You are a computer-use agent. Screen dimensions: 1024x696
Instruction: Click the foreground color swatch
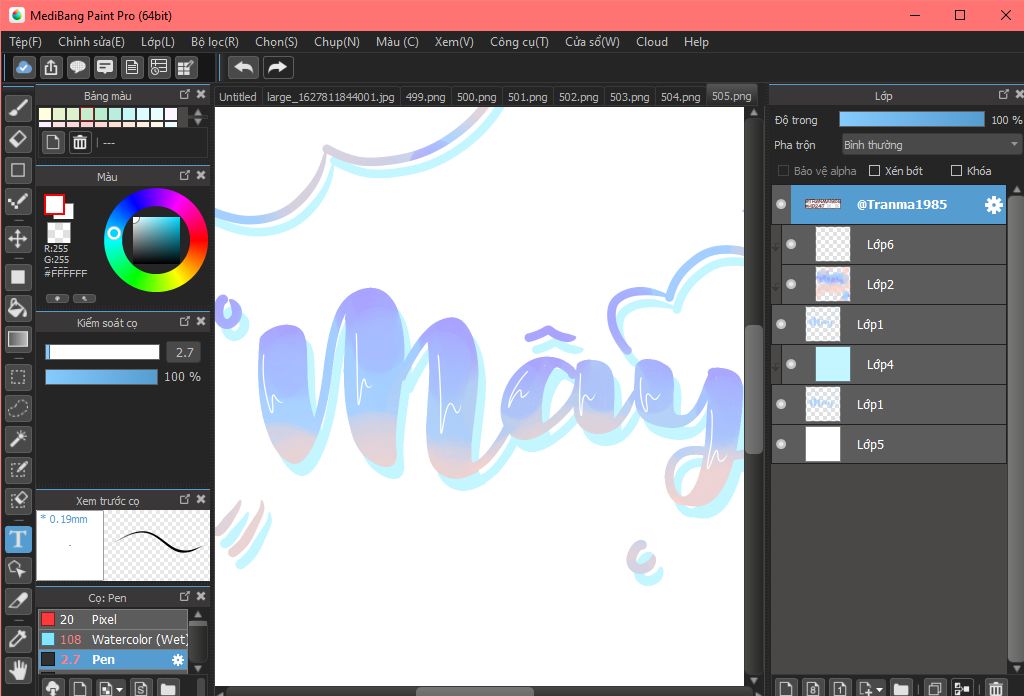tap(54, 204)
